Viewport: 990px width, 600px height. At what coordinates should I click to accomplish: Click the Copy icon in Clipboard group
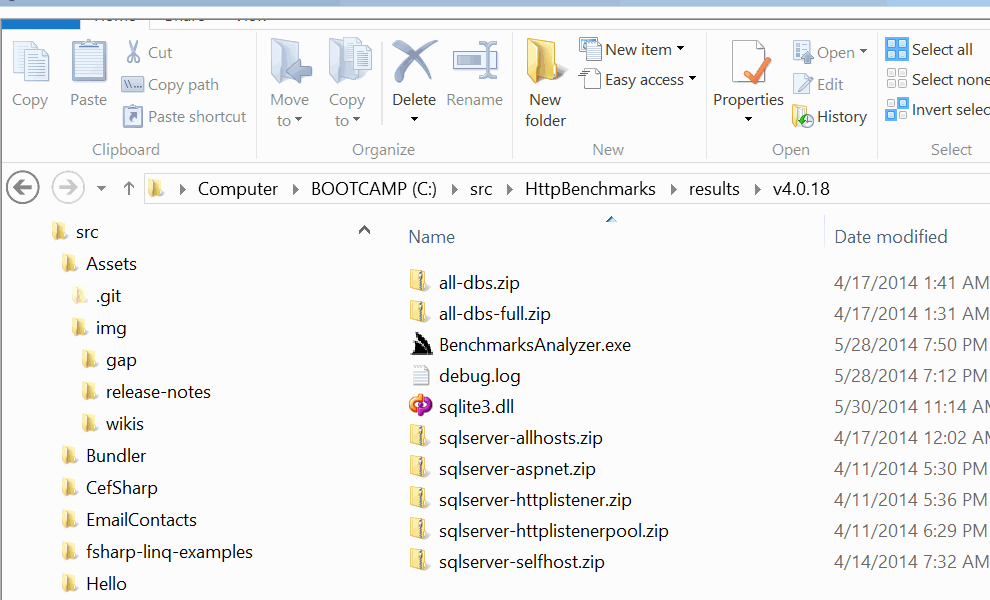click(x=30, y=62)
